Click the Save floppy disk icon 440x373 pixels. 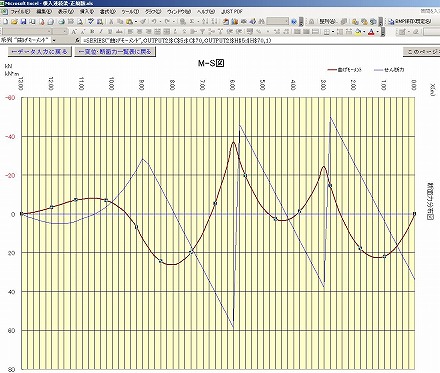coord(23,22)
